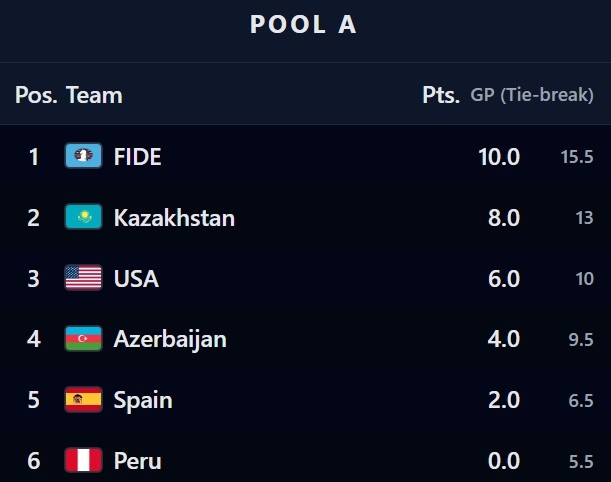Click Peru's 0.0 points value
Image resolution: width=611 pixels, height=482 pixels.
coord(504,461)
